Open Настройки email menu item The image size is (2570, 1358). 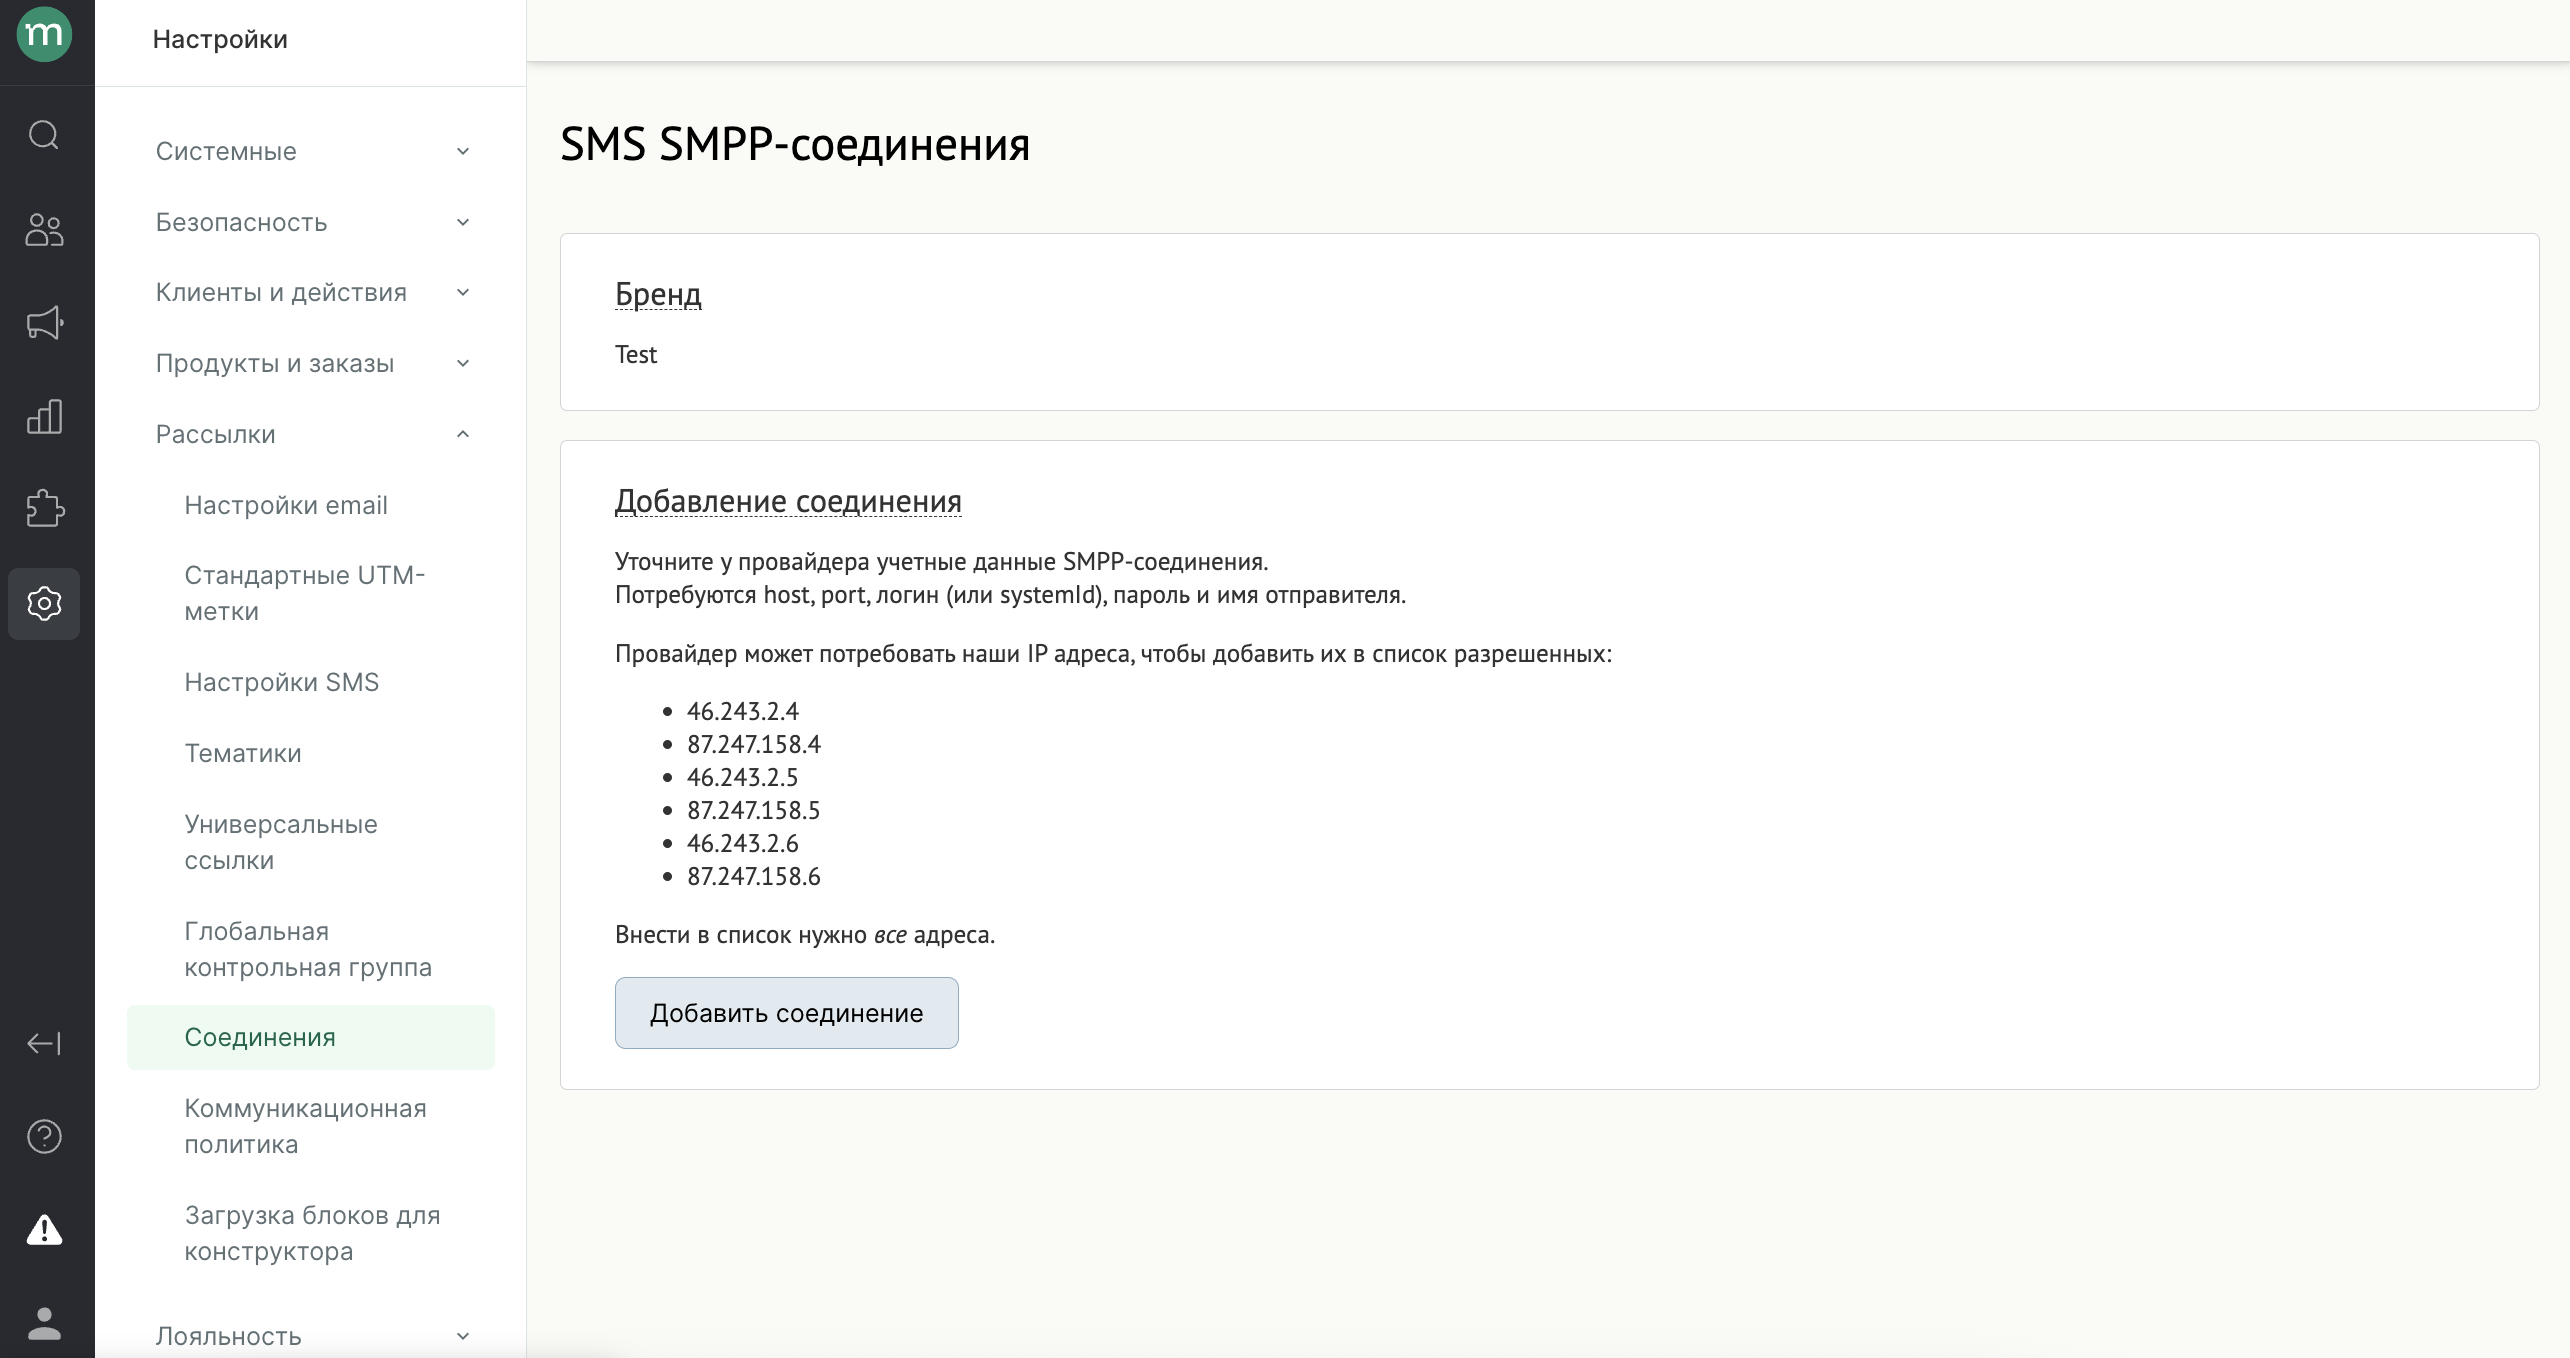[x=311, y=505]
